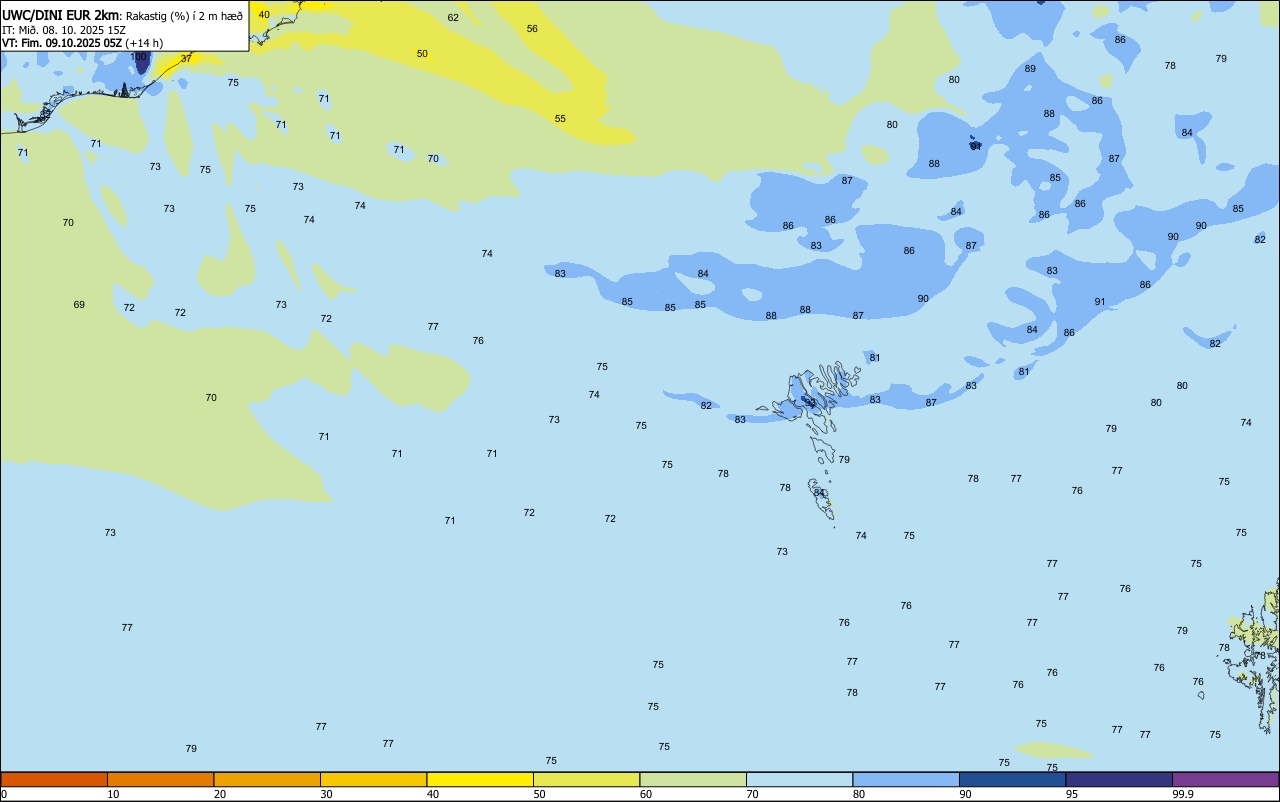Click the humidity value 55 in the yellow band
Image resolution: width=1280 pixels, height=802 pixels.
click(x=560, y=119)
